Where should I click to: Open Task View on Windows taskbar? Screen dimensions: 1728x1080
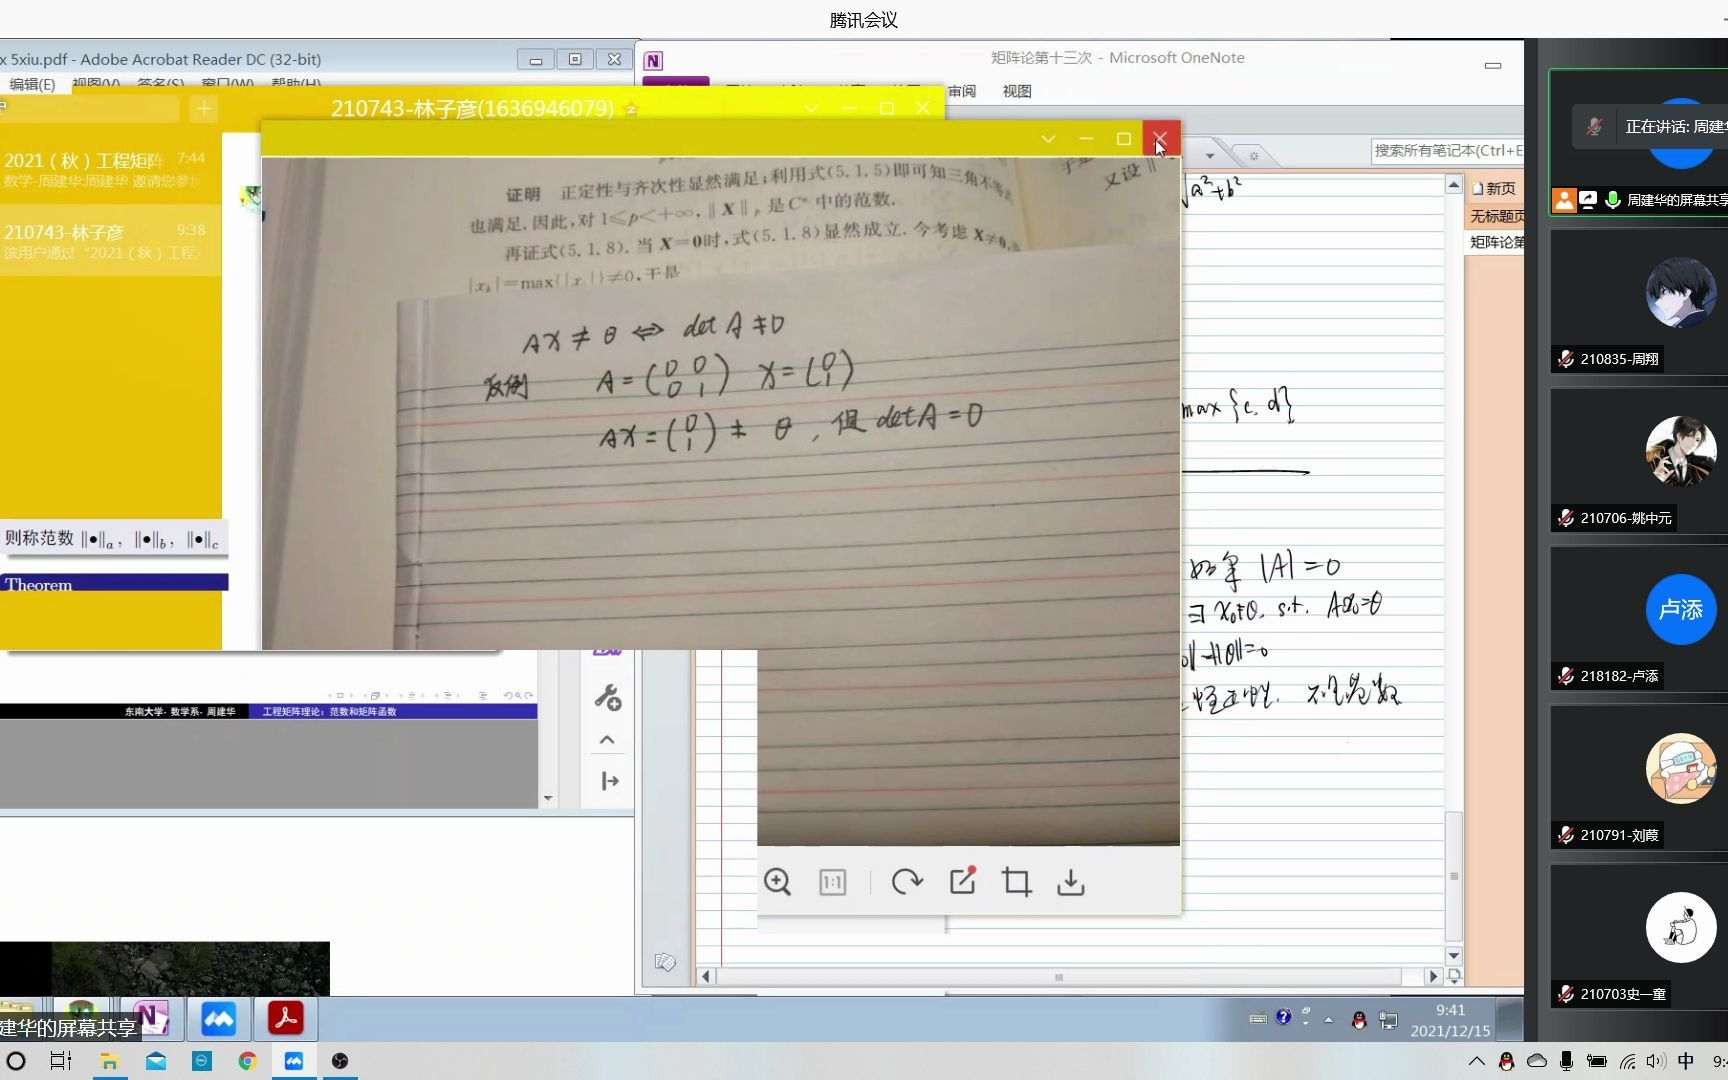(61, 1061)
